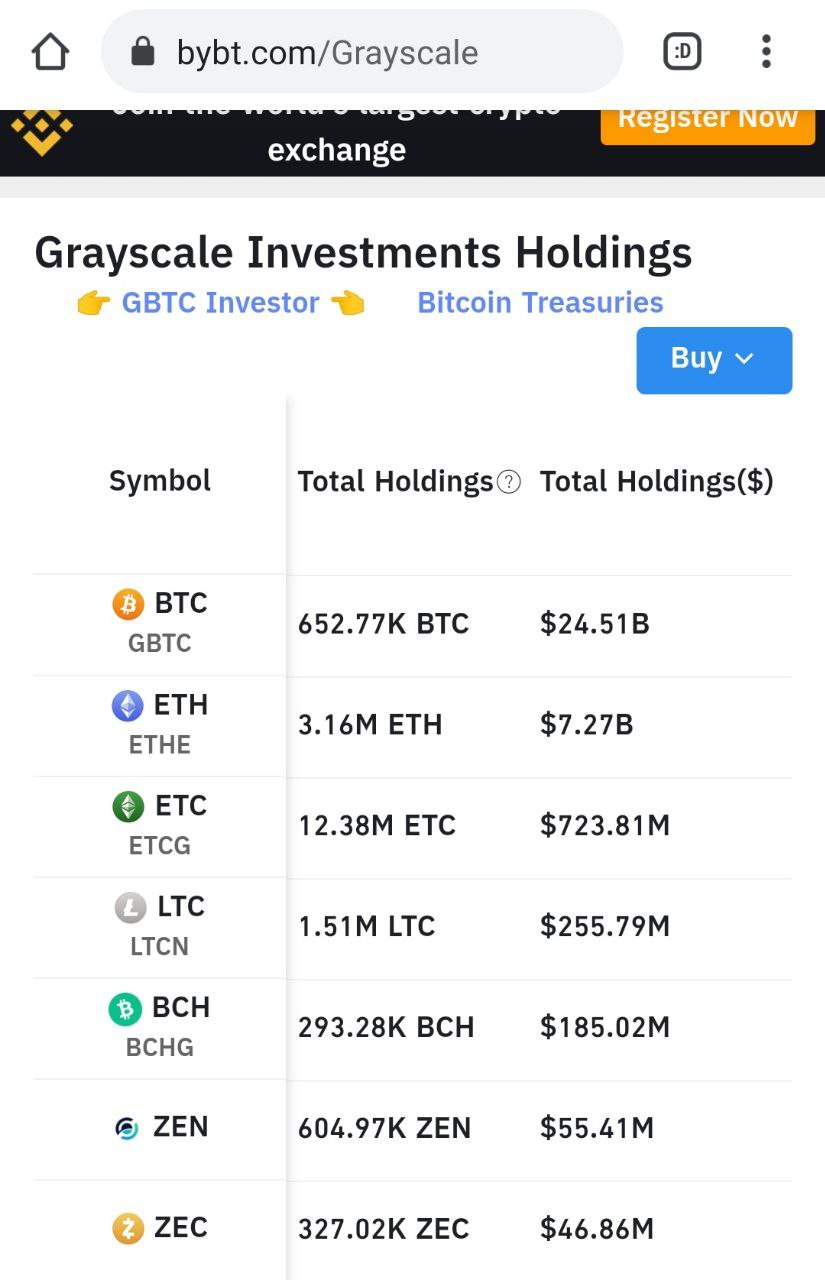Expand the Buy dropdown button
The height and width of the screenshot is (1280, 825).
(714, 360)
